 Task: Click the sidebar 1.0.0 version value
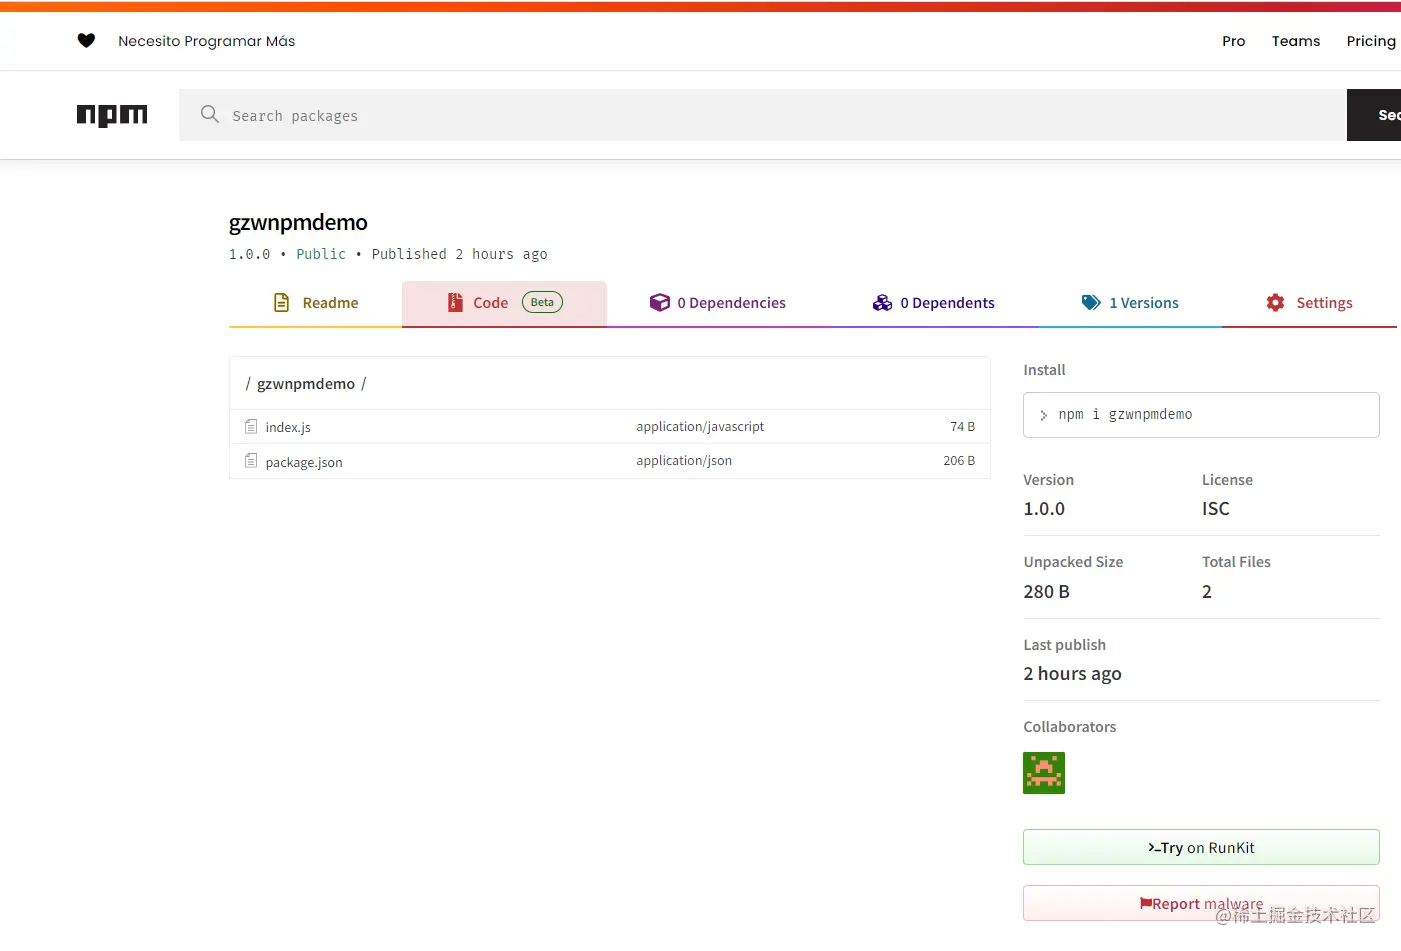tap(1044, 509)
